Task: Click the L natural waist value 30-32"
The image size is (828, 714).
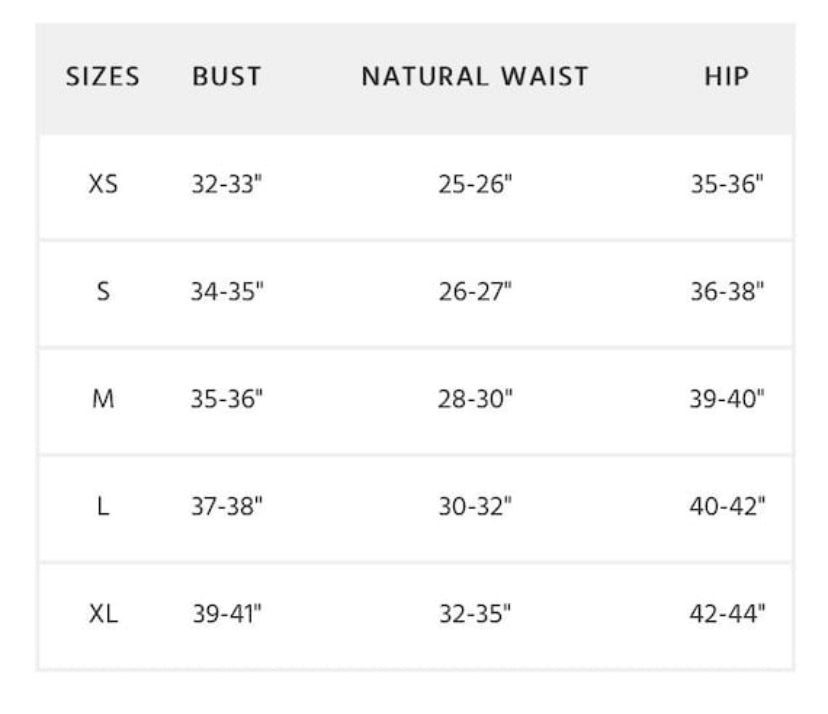Action: (x=475, y=507)
